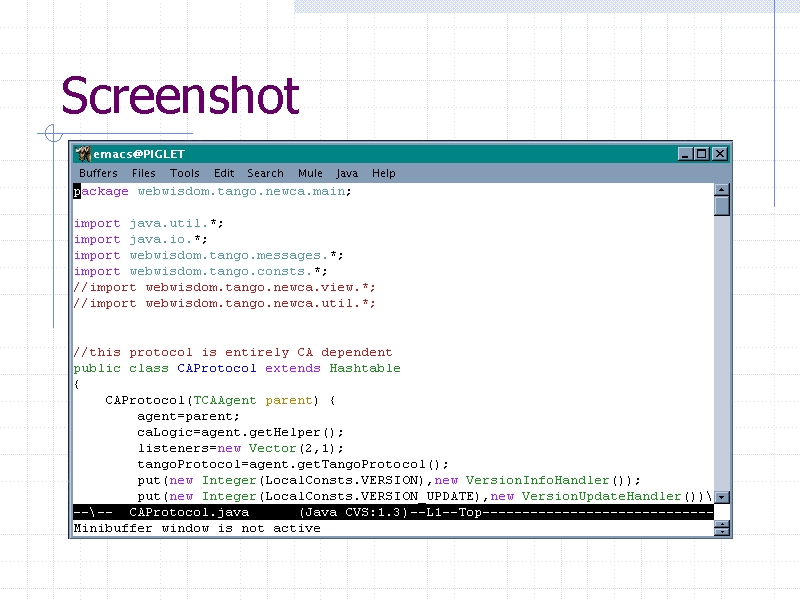This screenshot has width=800, height=600.
Task: Open the Tools menu
Action: click(x=184, y=173)
